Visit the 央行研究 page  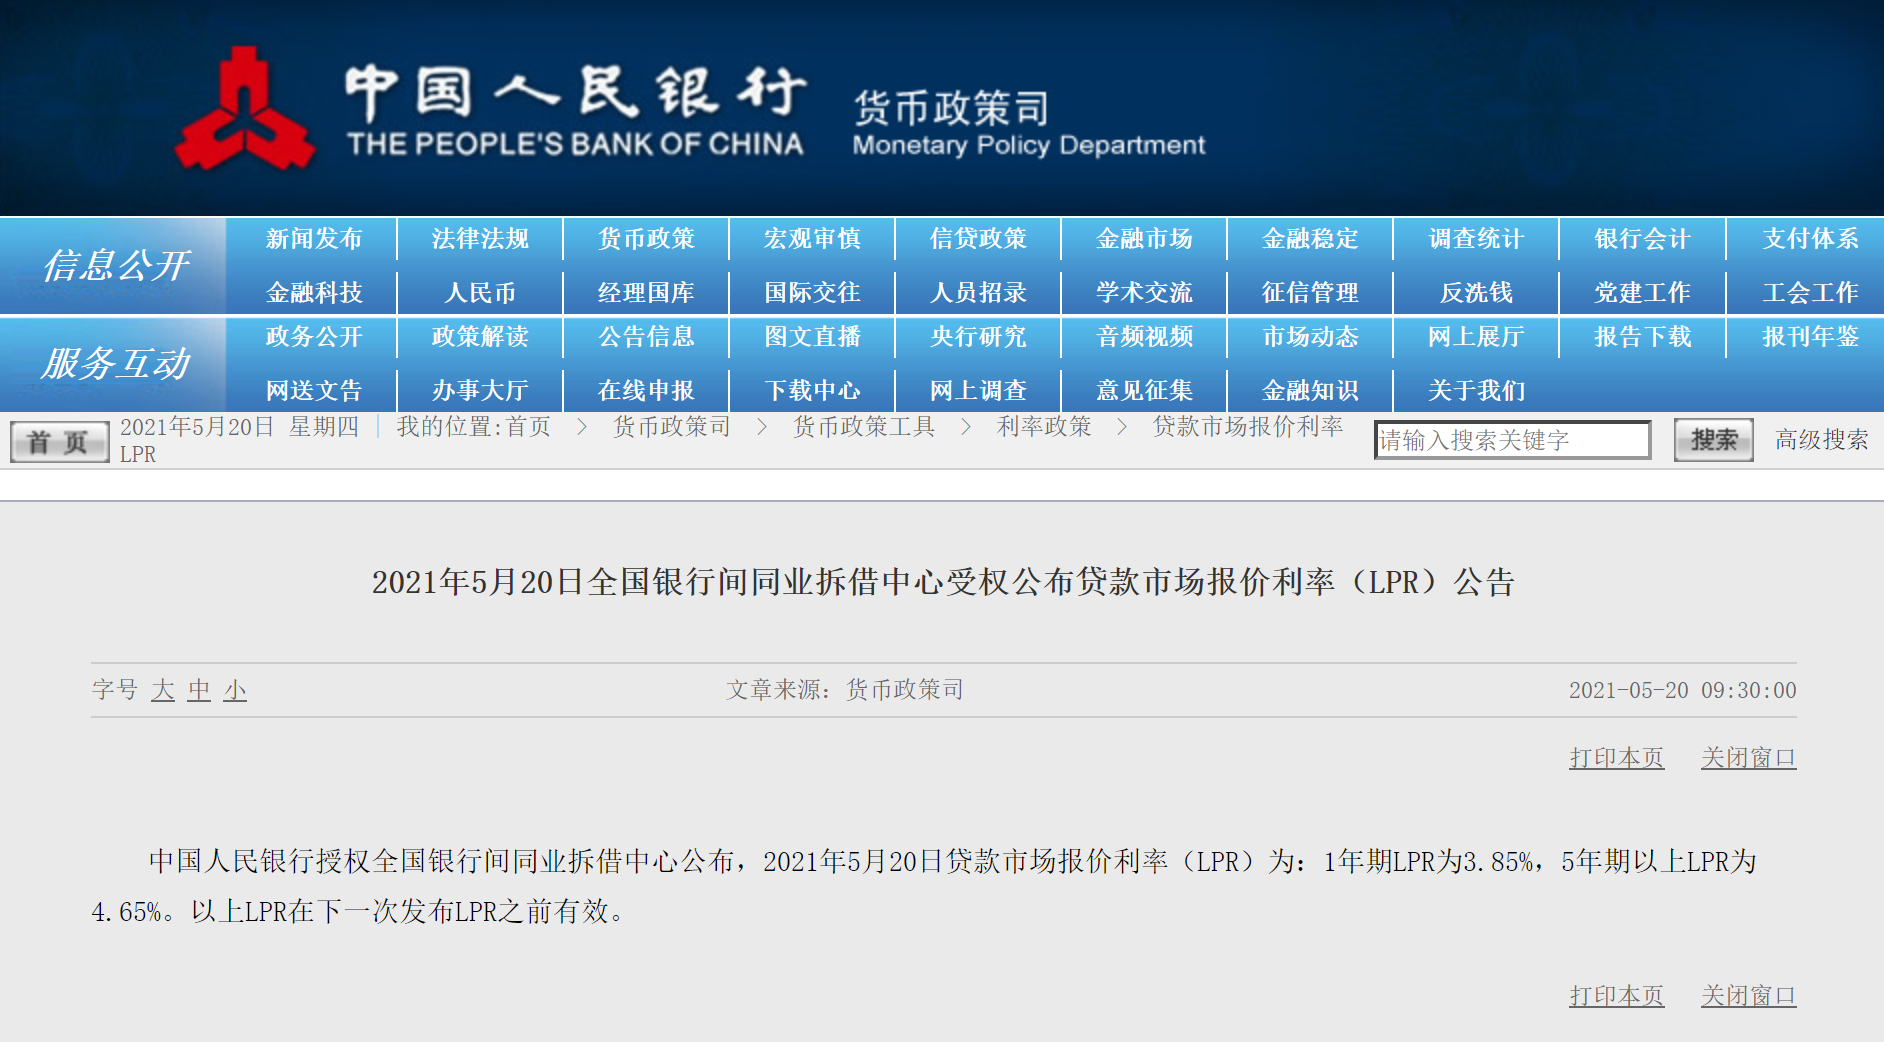pyautogui.click(x=978, y=337)
